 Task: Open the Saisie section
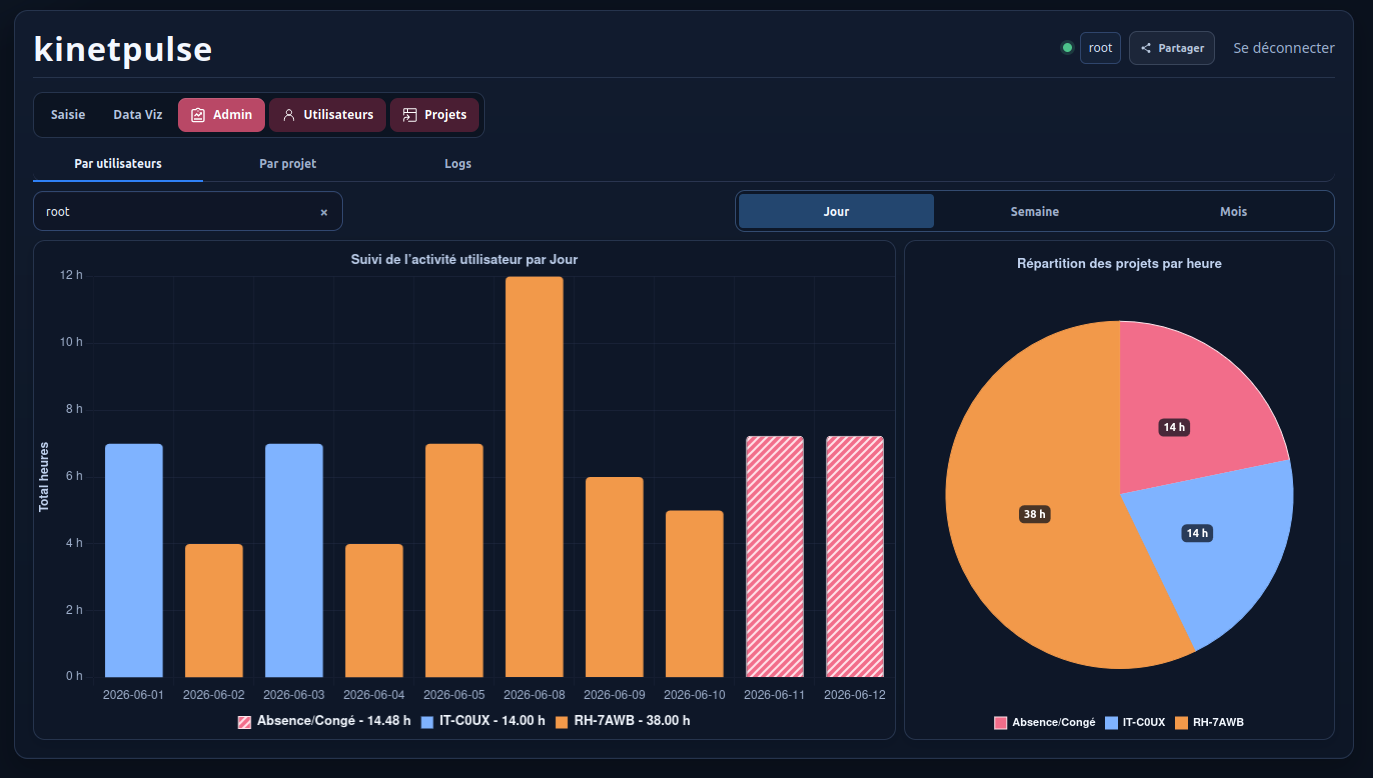click(68, 115)
